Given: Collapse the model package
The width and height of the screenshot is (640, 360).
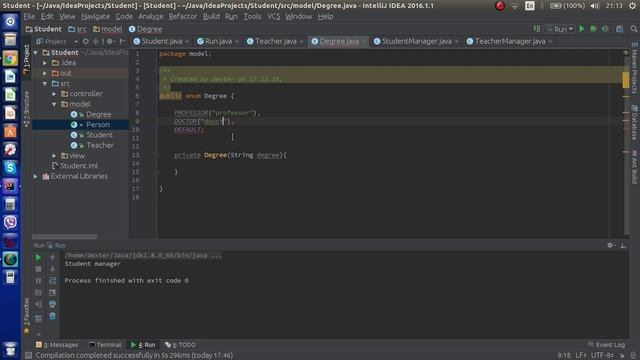Looking at the screenshot, I should tap(54, 104).
